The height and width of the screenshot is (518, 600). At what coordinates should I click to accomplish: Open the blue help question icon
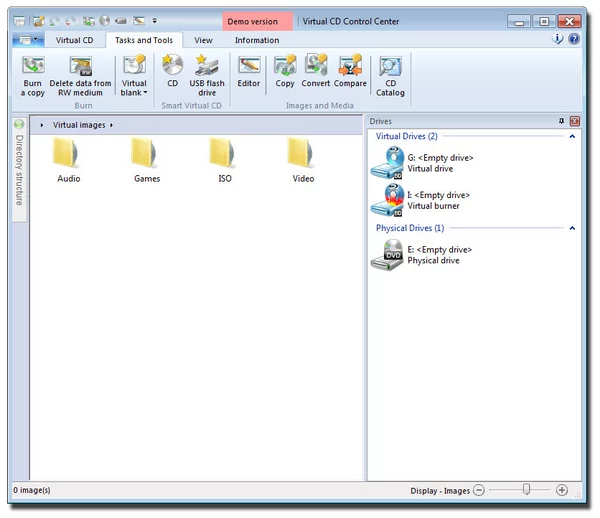[x=574, y=39]
